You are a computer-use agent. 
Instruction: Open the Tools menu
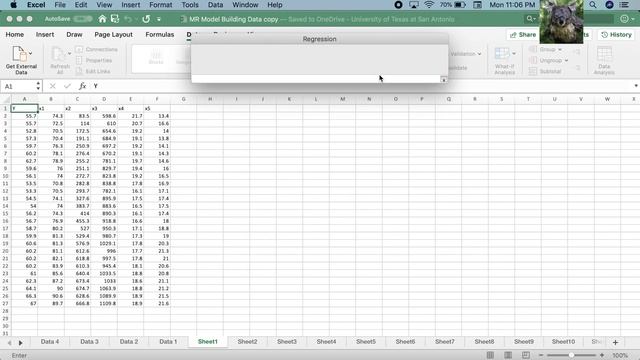190,5
